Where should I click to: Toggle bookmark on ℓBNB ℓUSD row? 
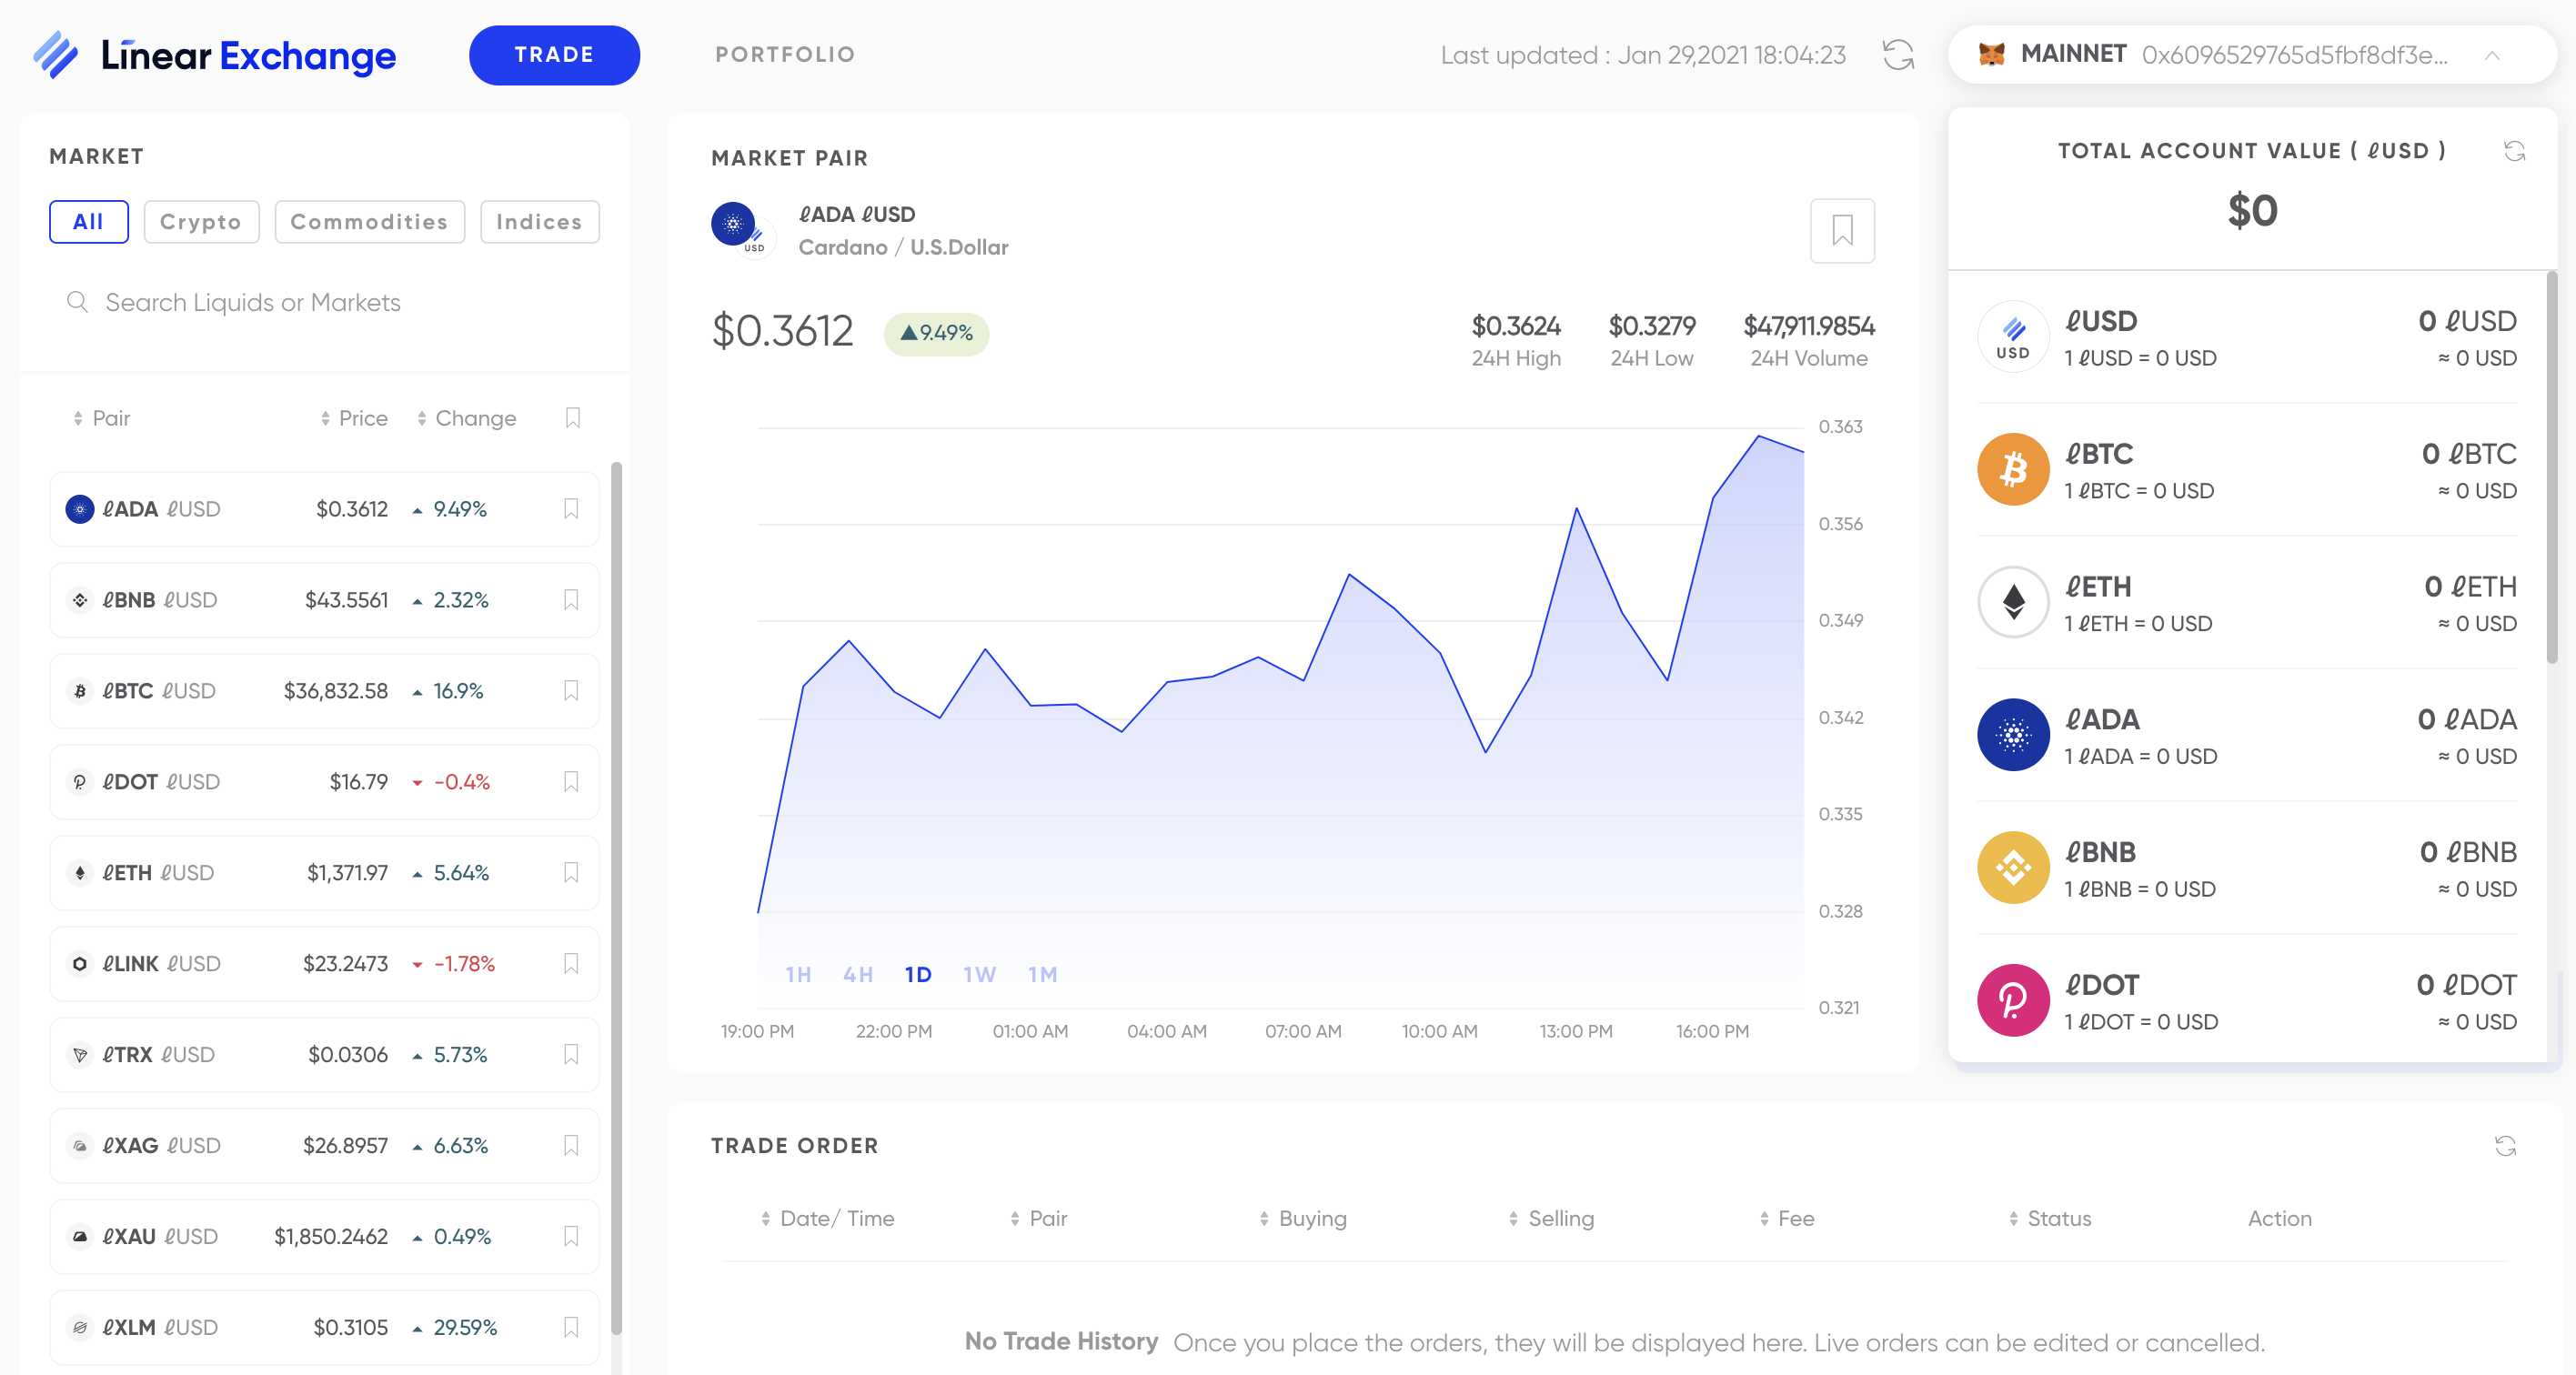571,600
